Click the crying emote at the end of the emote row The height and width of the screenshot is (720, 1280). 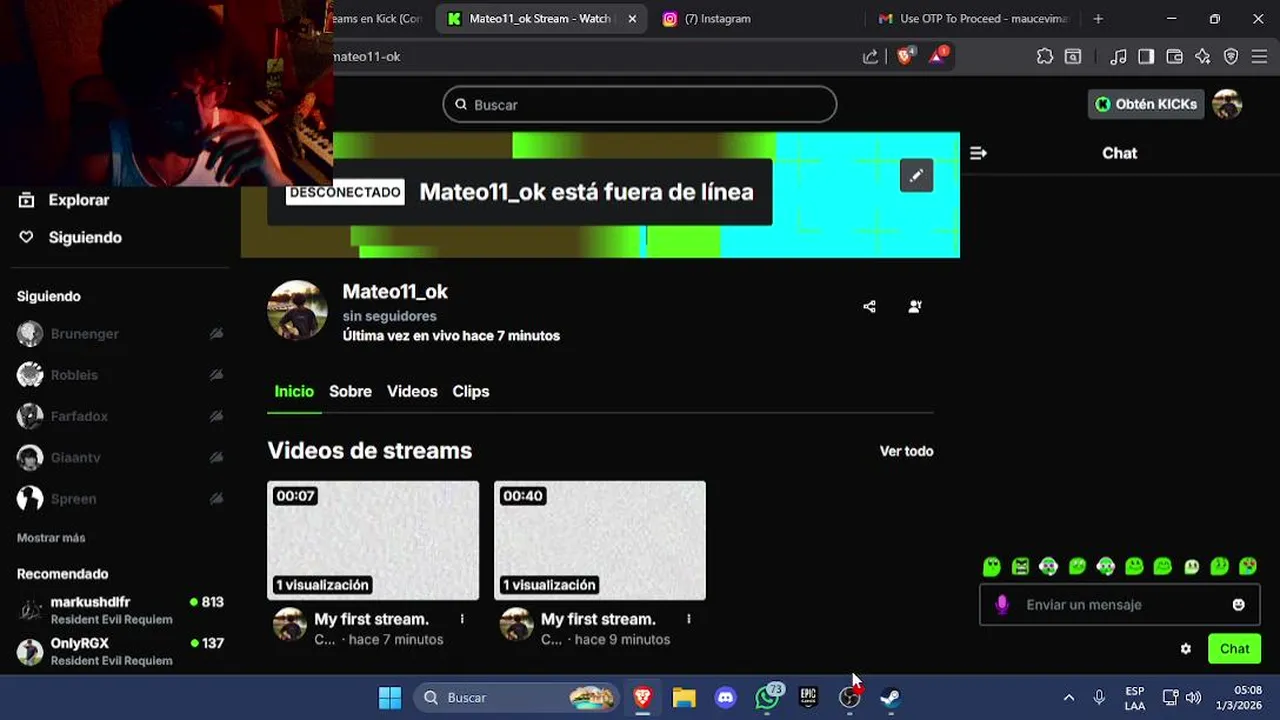point(1248,567)
